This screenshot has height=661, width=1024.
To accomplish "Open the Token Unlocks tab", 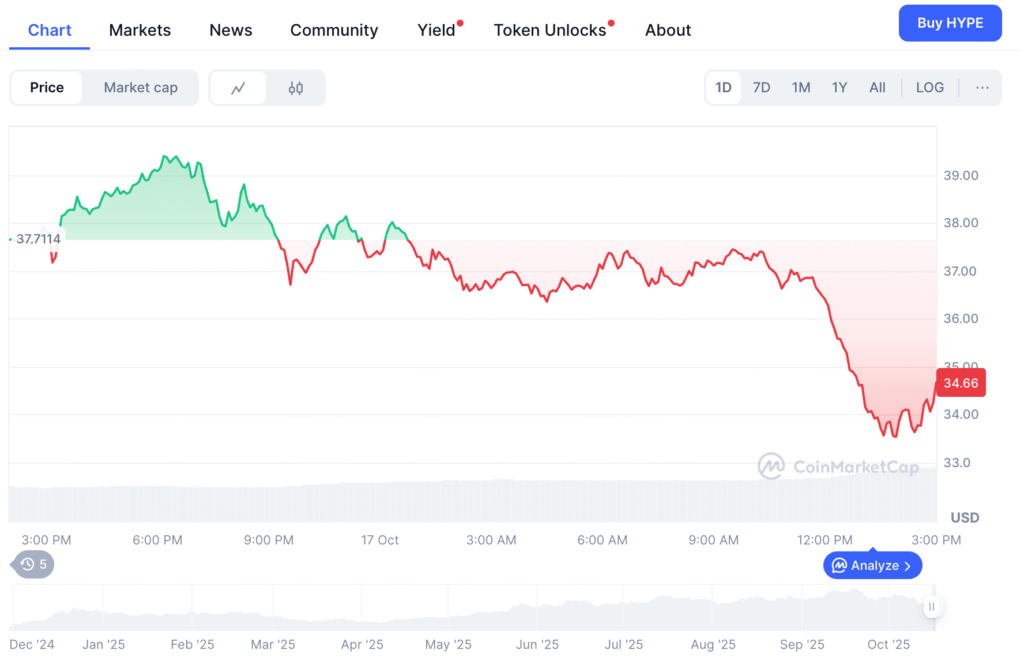I will (x=550, y=30).
